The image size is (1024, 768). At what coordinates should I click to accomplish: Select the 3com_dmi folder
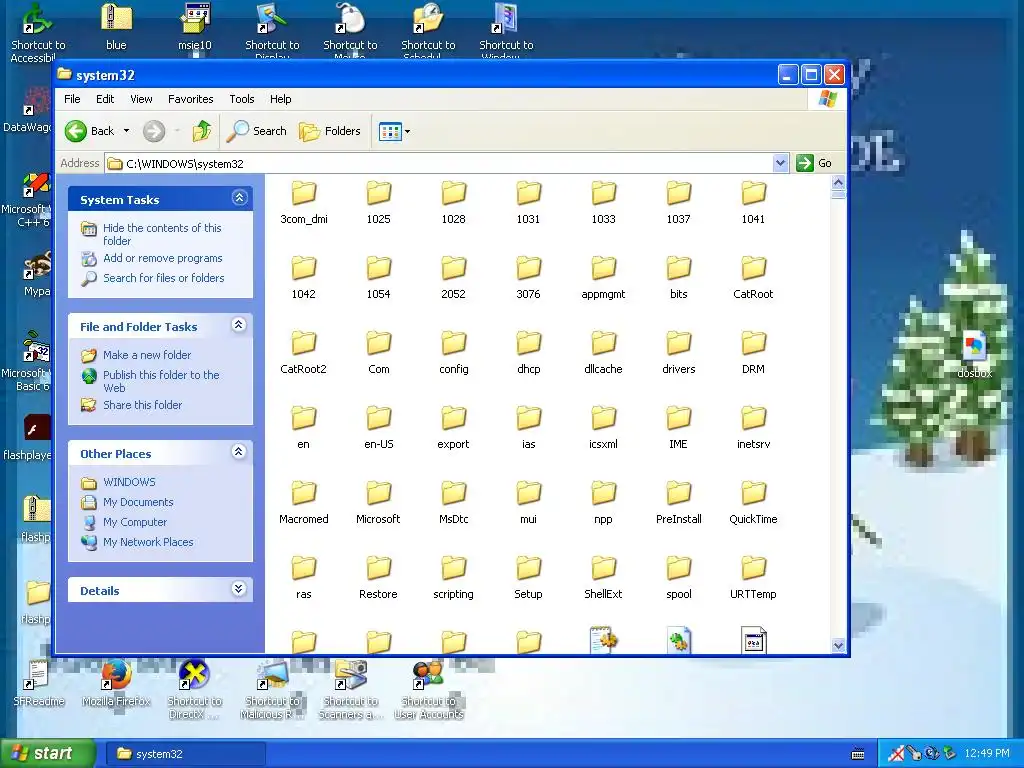304,203
